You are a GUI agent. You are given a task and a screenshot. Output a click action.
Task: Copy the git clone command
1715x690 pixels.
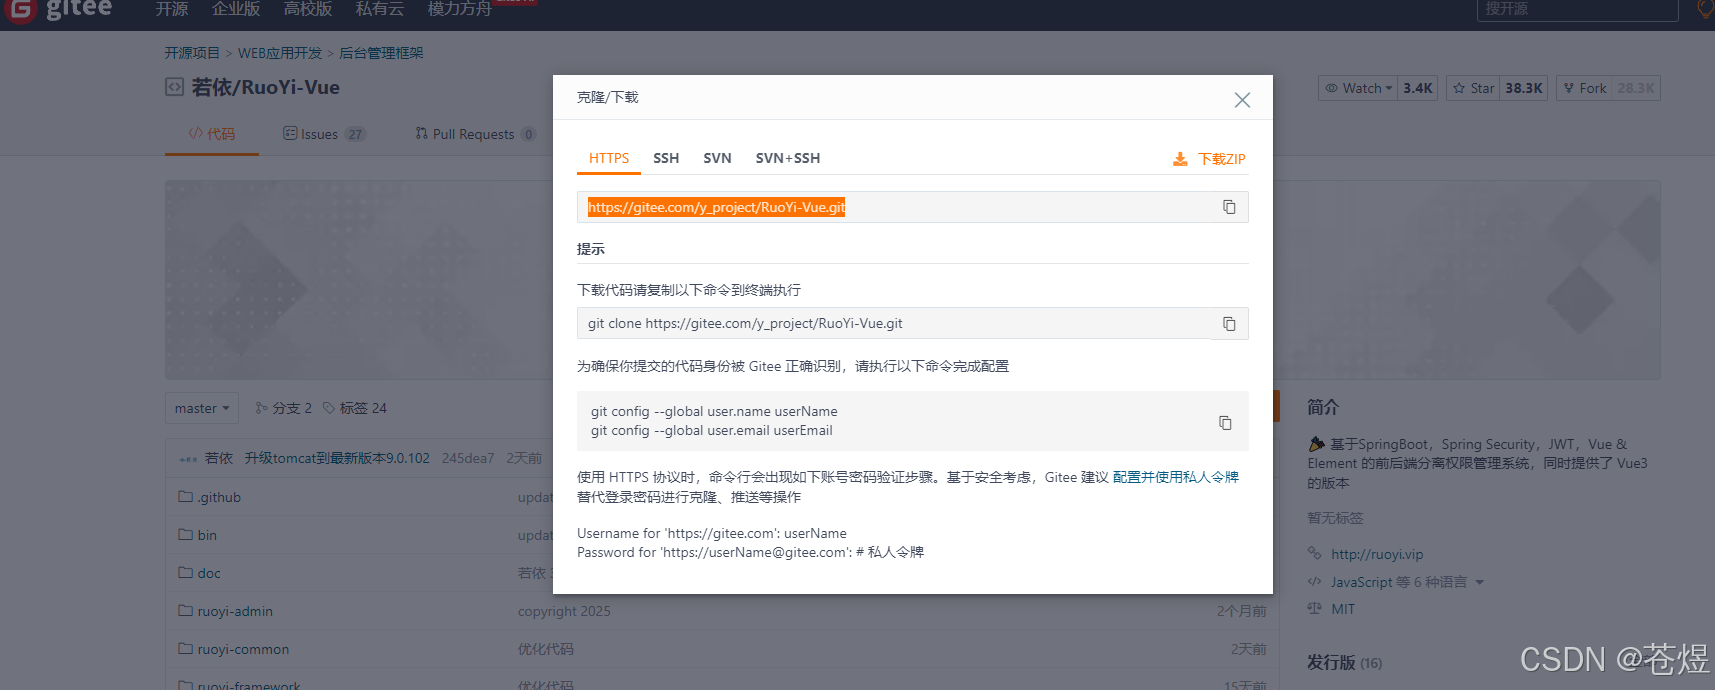pos(1229,324)
